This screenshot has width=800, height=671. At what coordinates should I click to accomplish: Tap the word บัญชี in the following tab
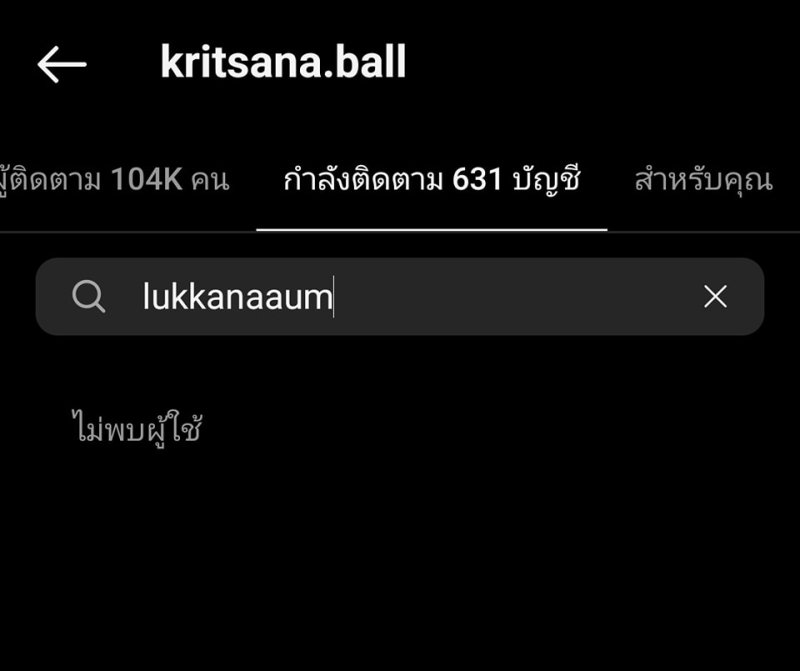coord(546,180)
